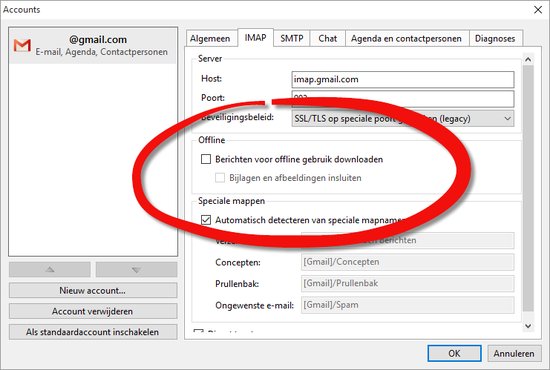Viewport: 550px width, 370px height.
Task: Move account up with the up arrow button
Action: tap(50, 269)
